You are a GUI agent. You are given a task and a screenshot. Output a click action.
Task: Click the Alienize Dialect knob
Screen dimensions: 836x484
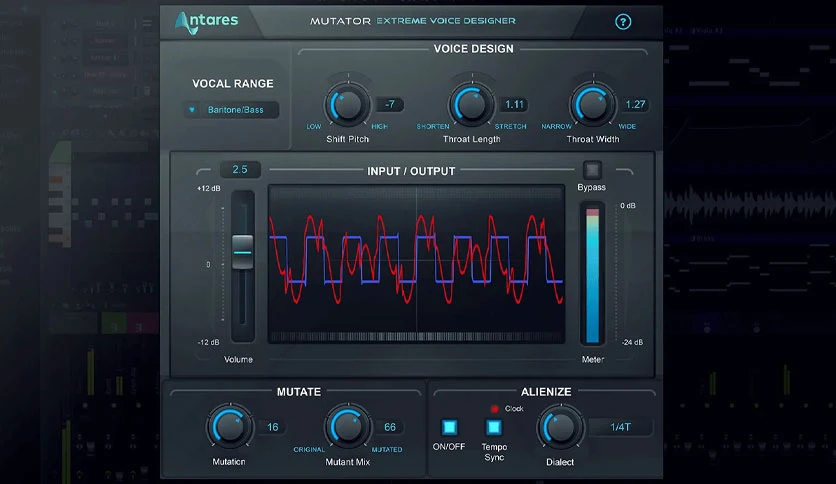pos(560,427)
